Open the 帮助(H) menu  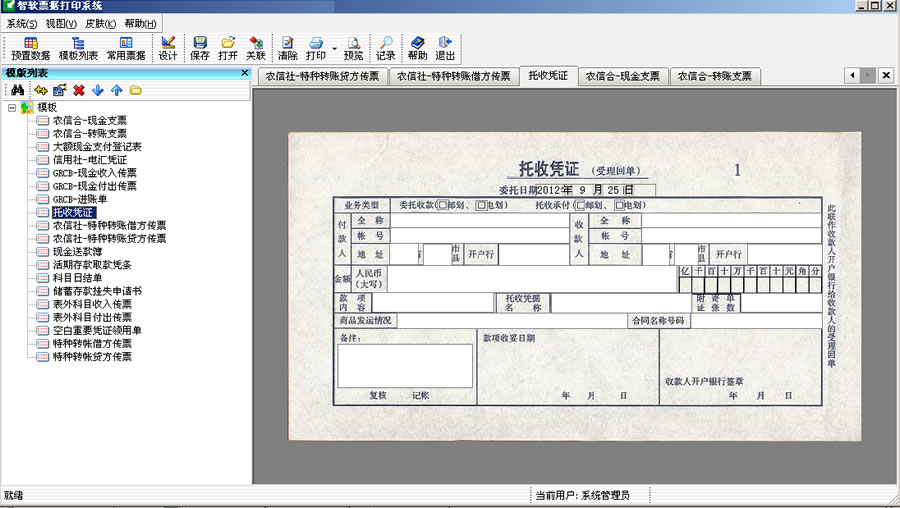point(140,24)
